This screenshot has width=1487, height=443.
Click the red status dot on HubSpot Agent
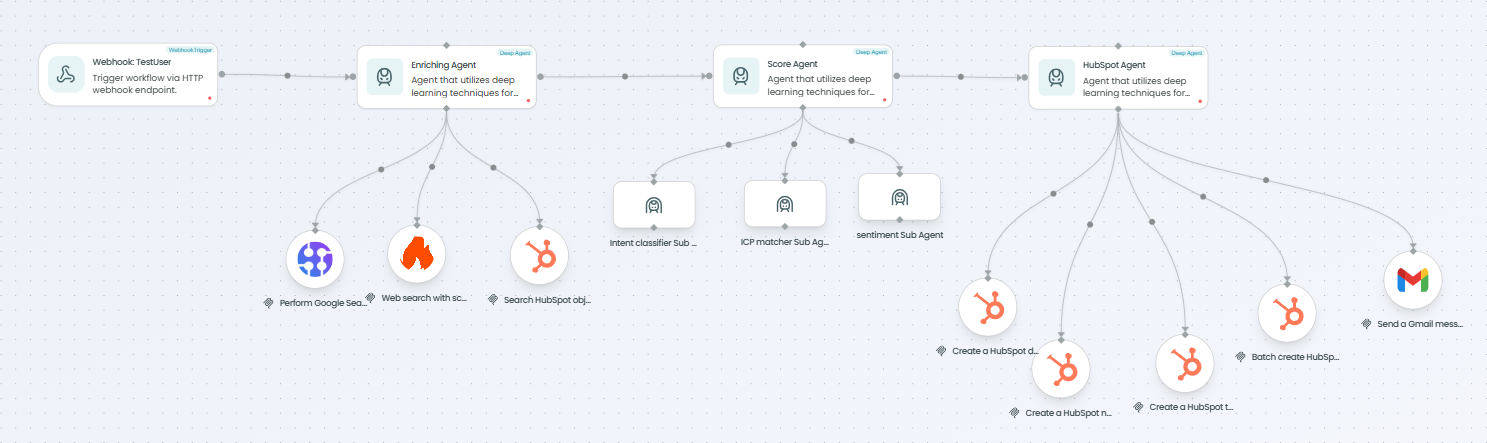(x=1199, y=101)
